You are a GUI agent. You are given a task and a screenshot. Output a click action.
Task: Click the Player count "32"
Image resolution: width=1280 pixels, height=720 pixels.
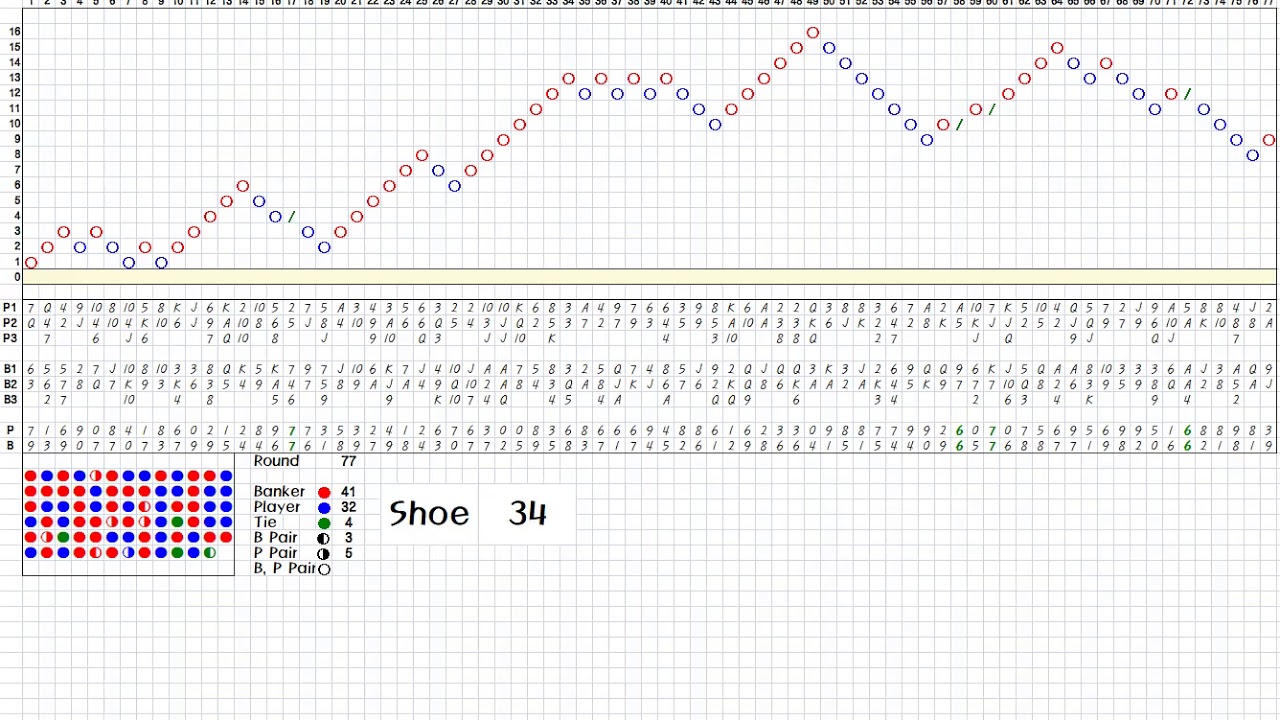[348, 507]
